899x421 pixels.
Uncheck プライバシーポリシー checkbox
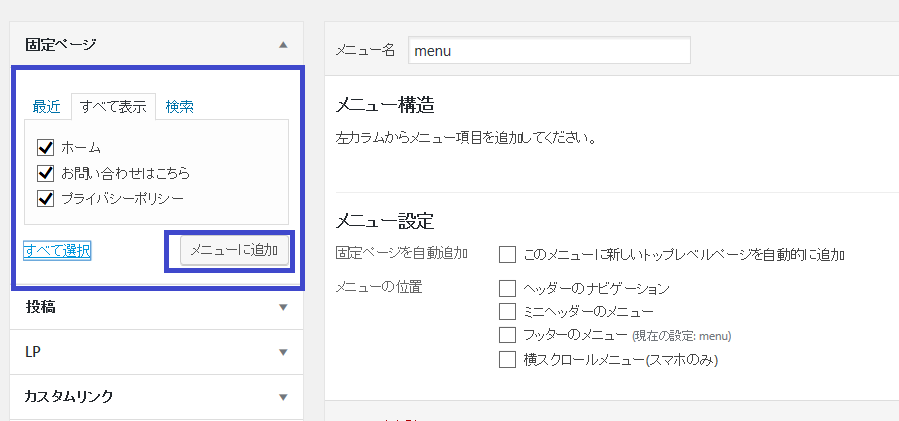tap(44, 198)
